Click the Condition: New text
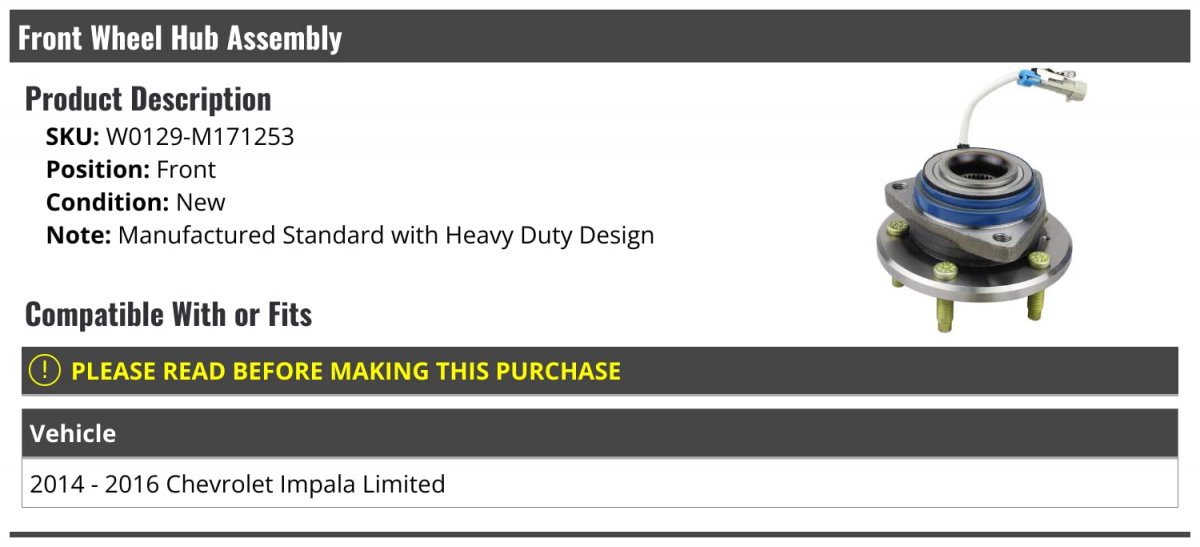The width and height of the screenshot is (1200, 547). click(136, 203)
